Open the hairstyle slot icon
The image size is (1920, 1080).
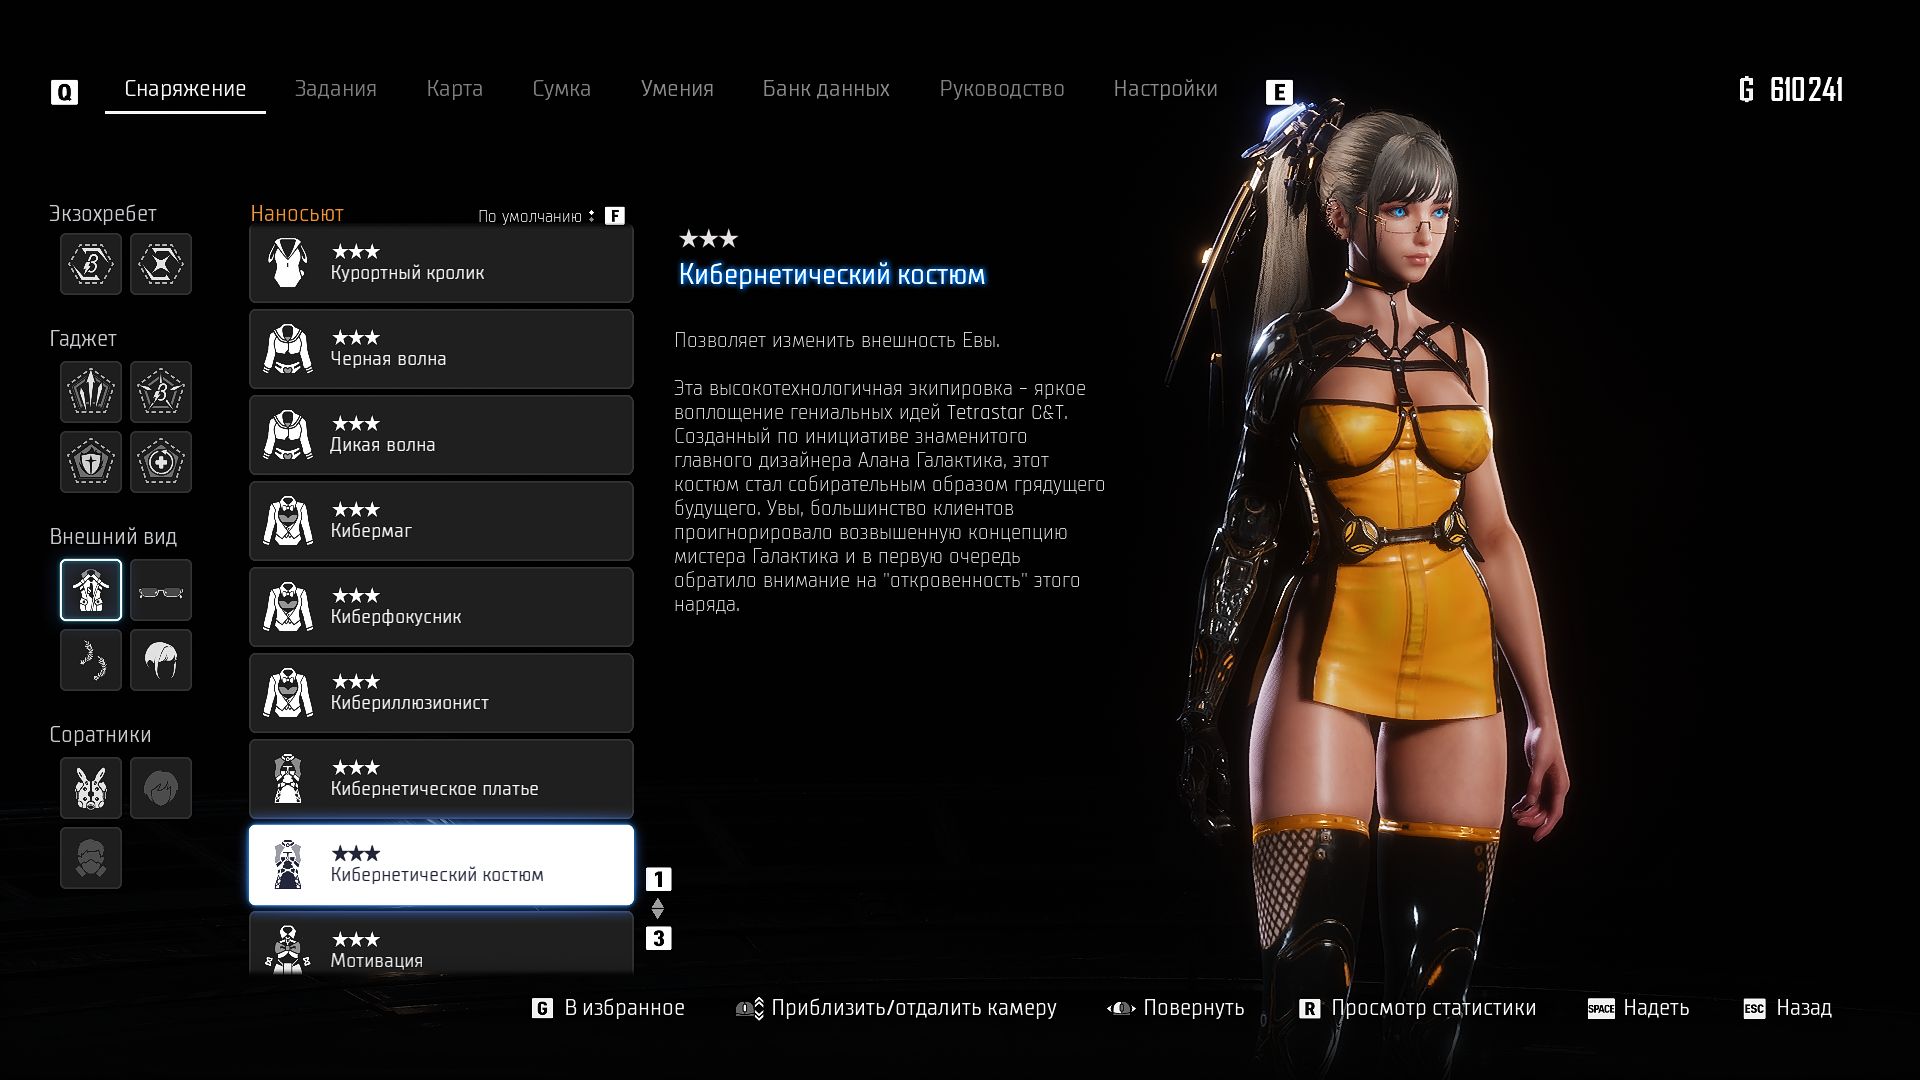[x=160, y=660]
